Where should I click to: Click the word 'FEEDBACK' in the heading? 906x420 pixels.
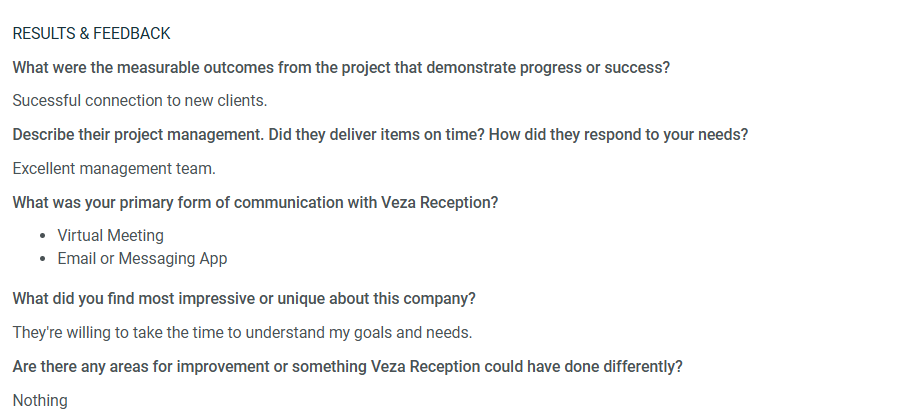click(132, 34)
